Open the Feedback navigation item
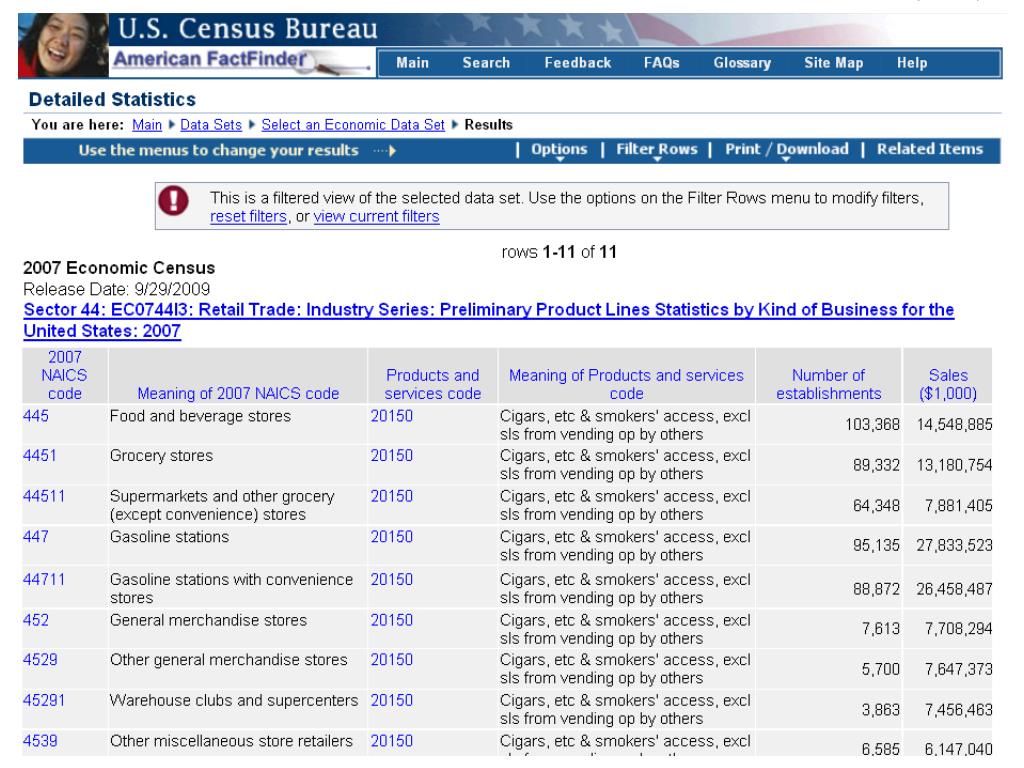 [x=578, y=63]
